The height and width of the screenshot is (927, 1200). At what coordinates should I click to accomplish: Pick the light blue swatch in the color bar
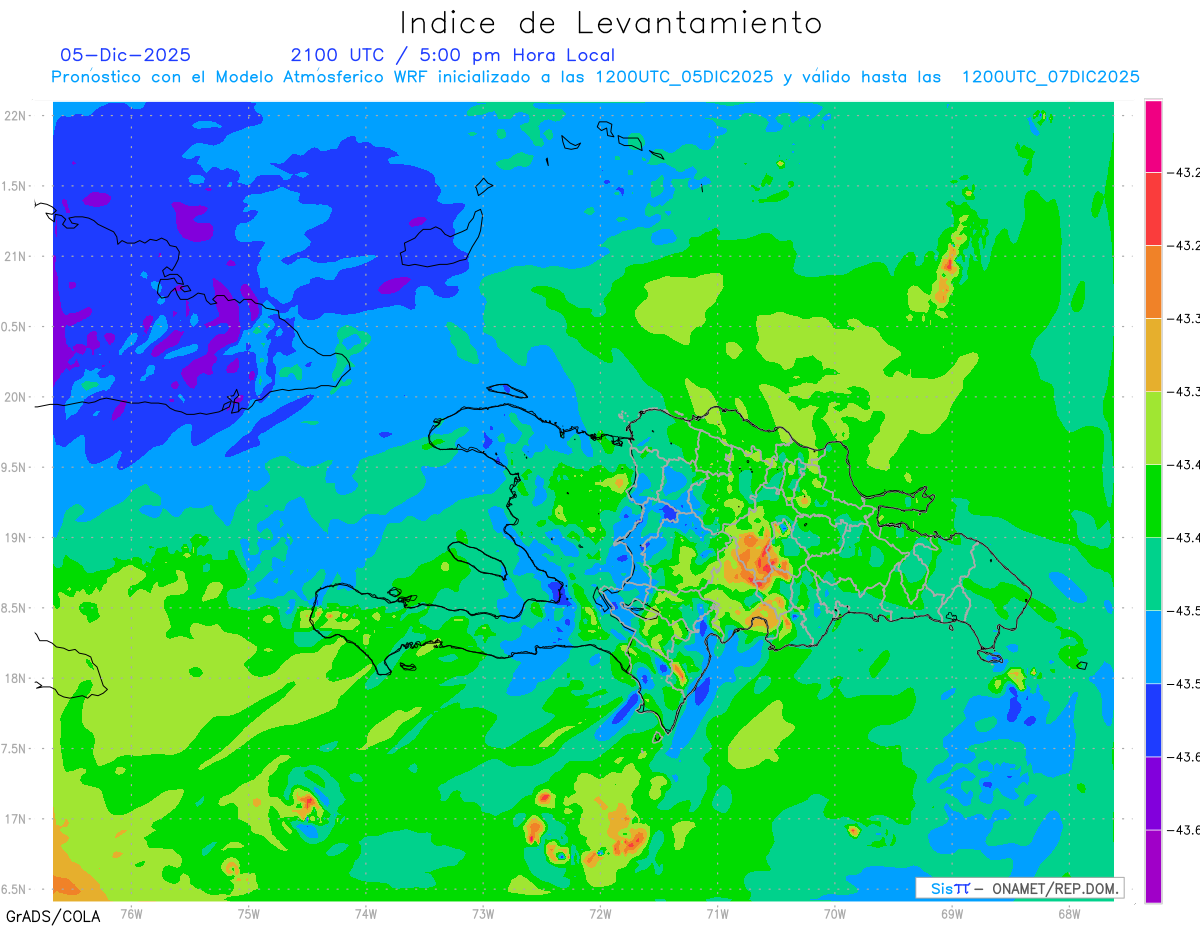coord(1153,647)
